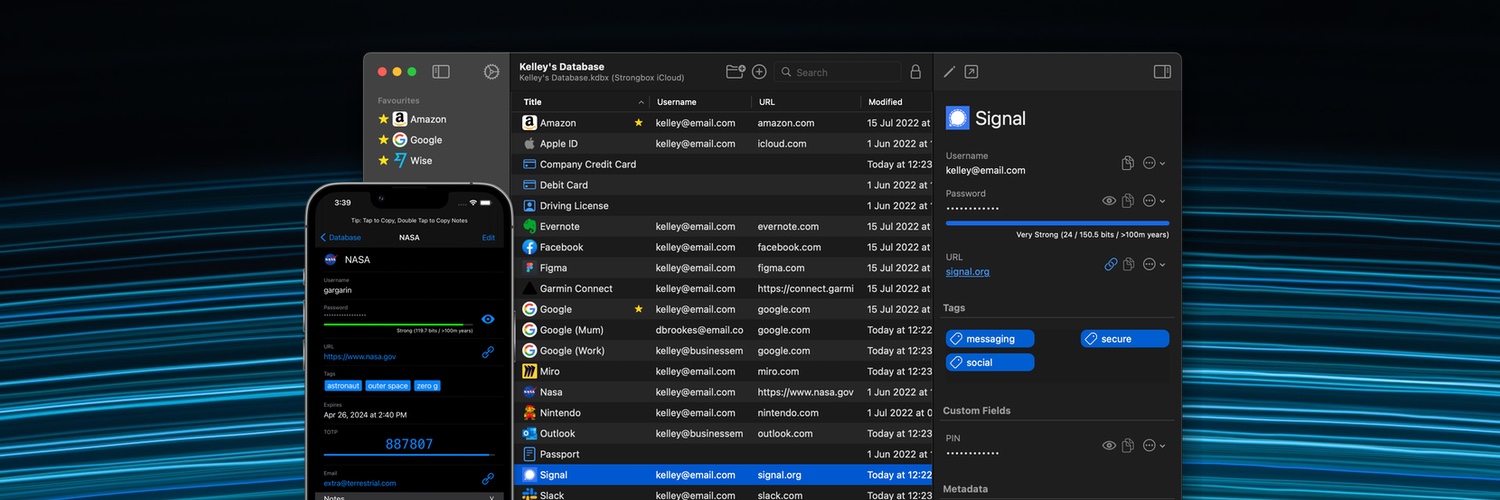The image size is (1500, 500).
Task: Focus the Search field
Action: tap(837, 72)
